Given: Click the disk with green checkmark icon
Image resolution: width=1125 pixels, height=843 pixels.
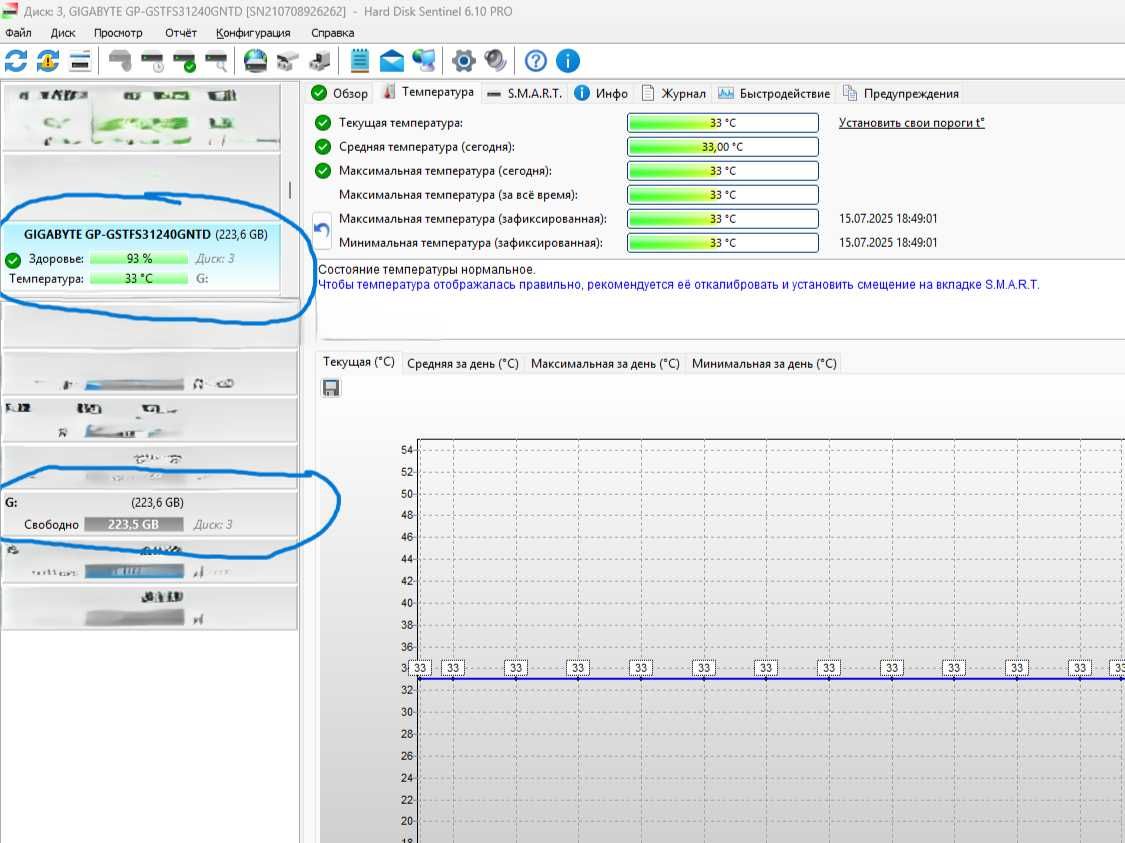Looking at the screenshot, I should coord(184,62).
